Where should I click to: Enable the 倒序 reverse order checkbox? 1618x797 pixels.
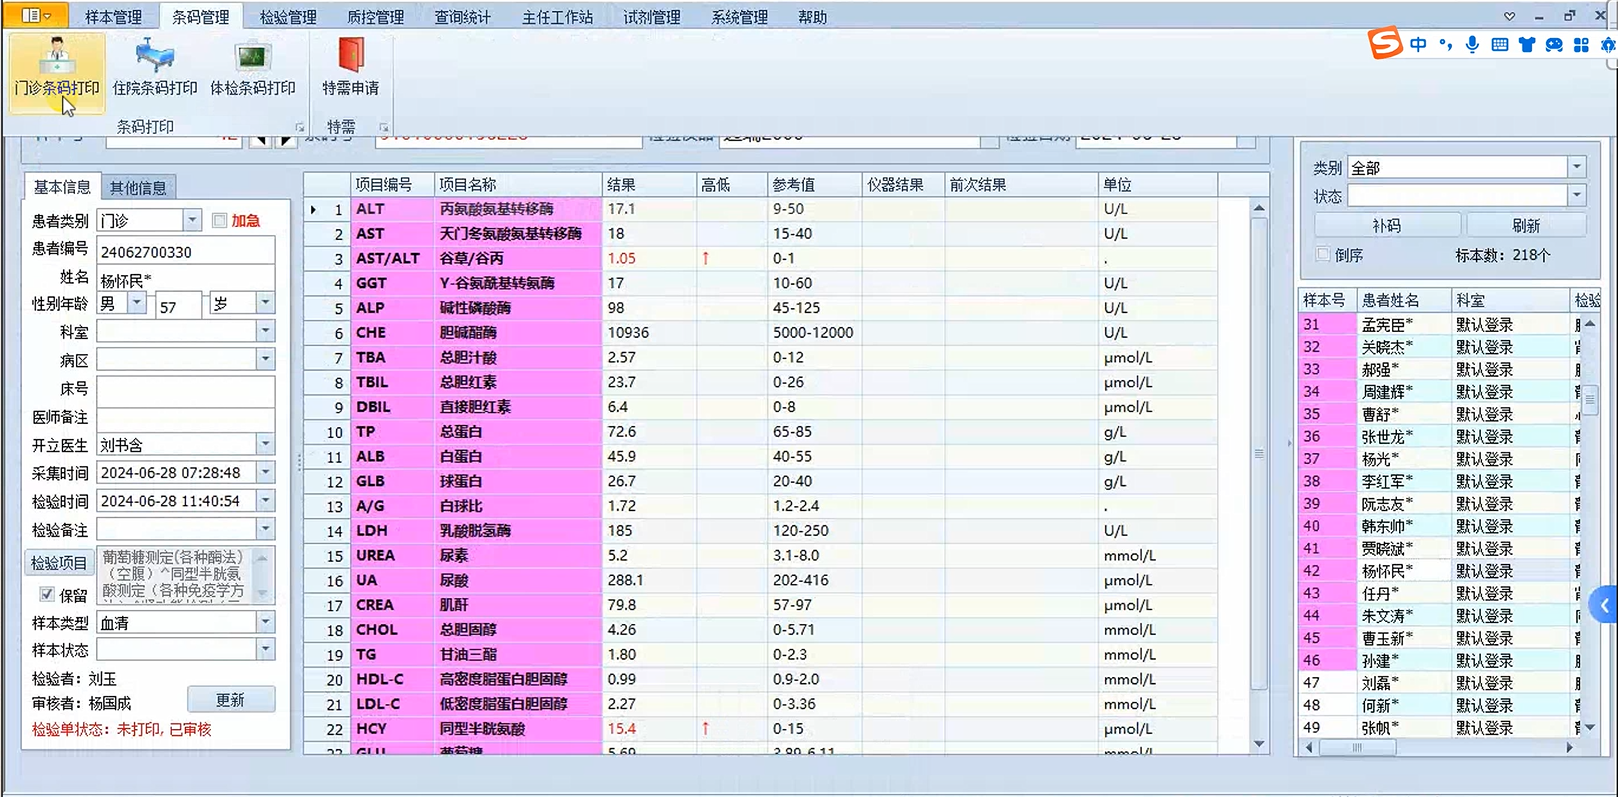(1322, 254)
